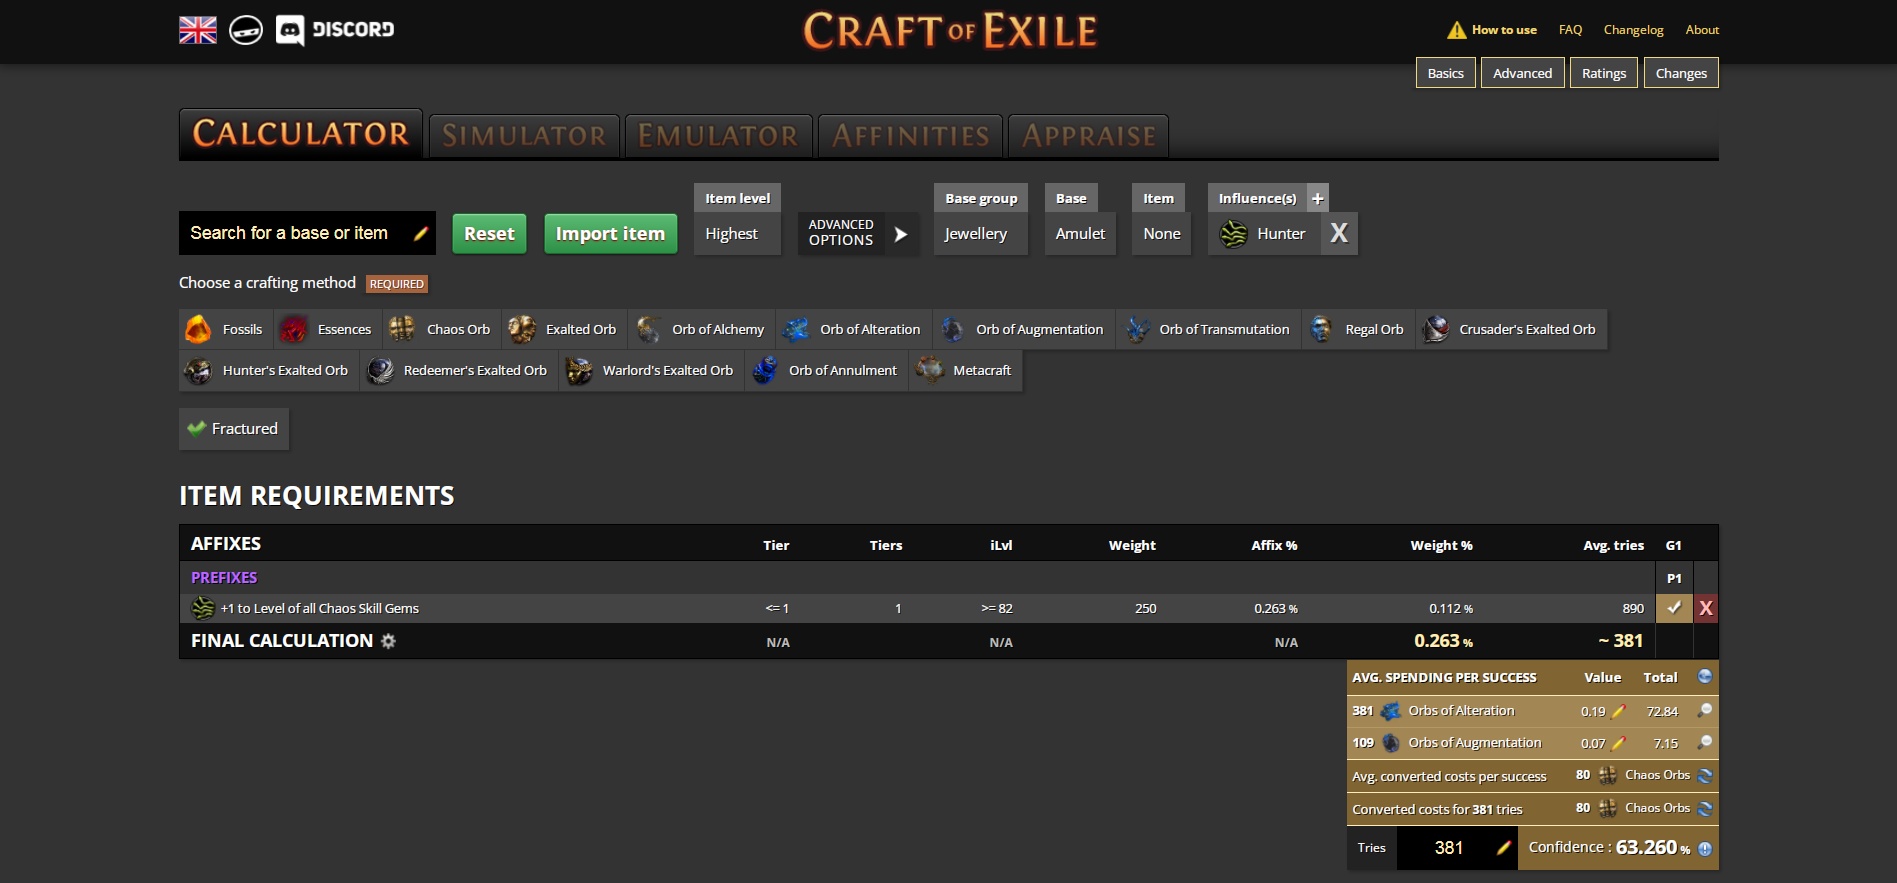This screenshot has height=883, width=1897.
Task: Click the Craft of Exile logo
Action: [950, 31]
